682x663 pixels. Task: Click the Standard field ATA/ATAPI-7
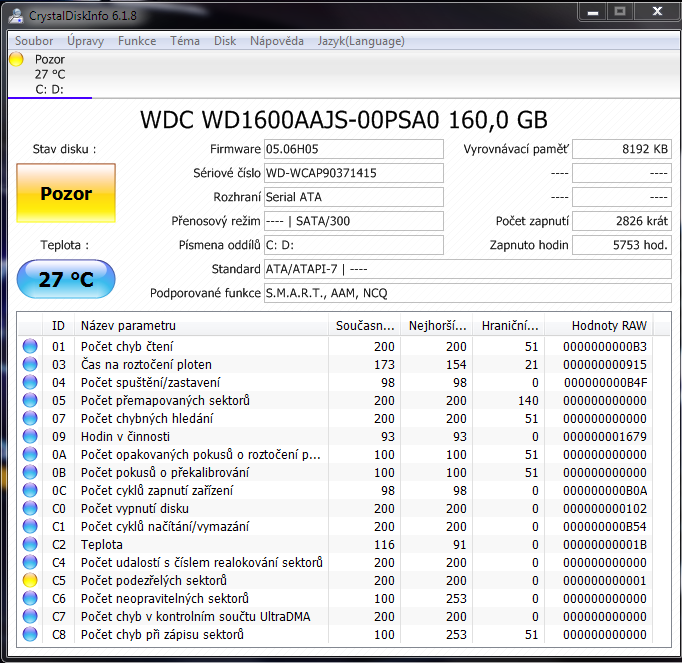(468, 269)
